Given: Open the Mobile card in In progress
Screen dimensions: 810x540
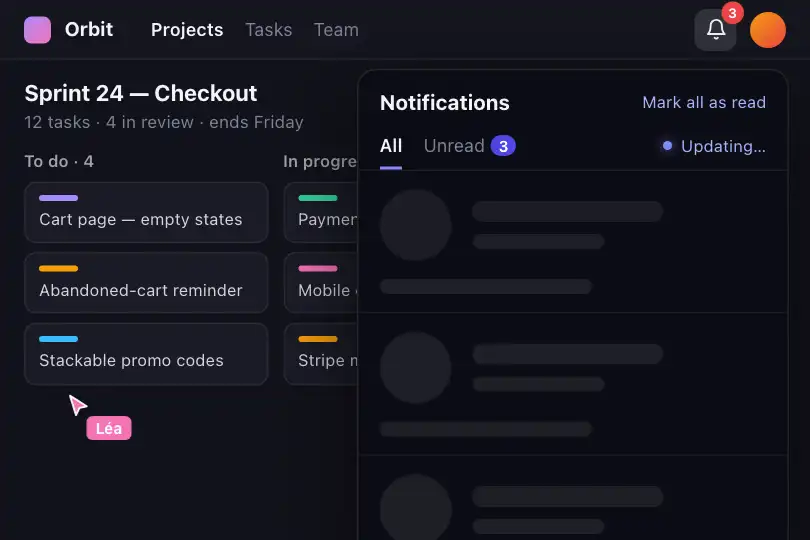Looking at the screenshot, I should pos(321,283).
